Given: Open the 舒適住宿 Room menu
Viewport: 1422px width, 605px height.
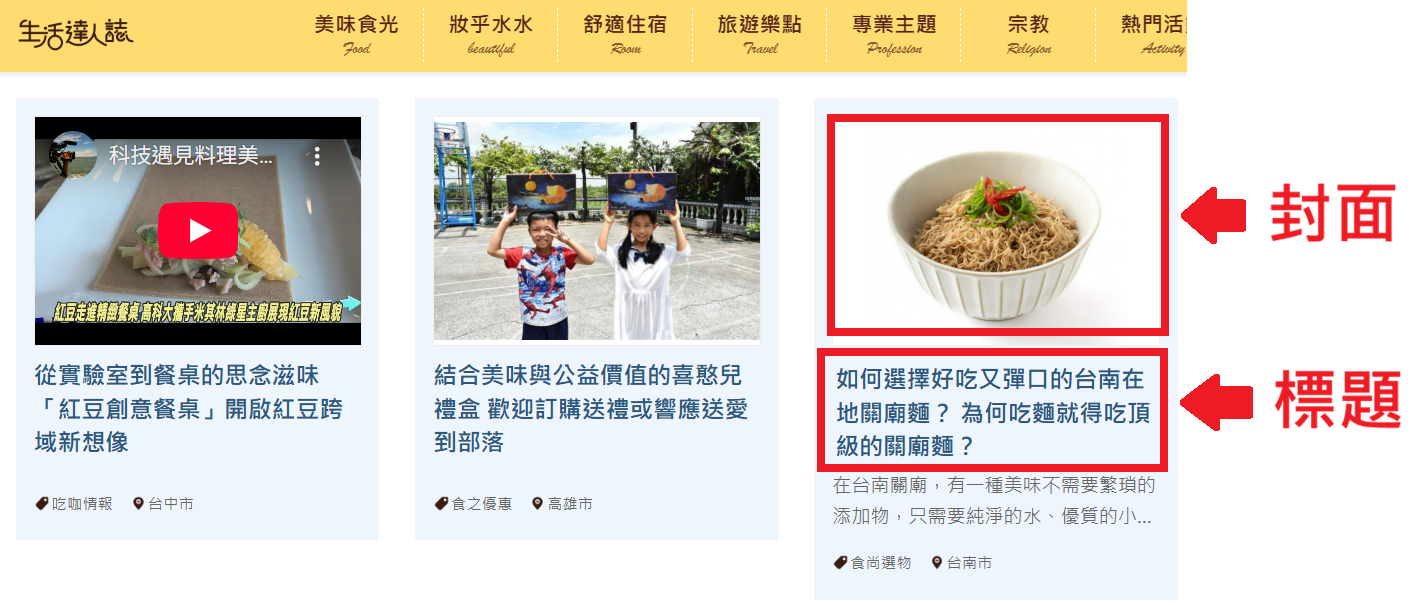Looking at the screenshot, I should pyautogui.click(x=625, y=34).
